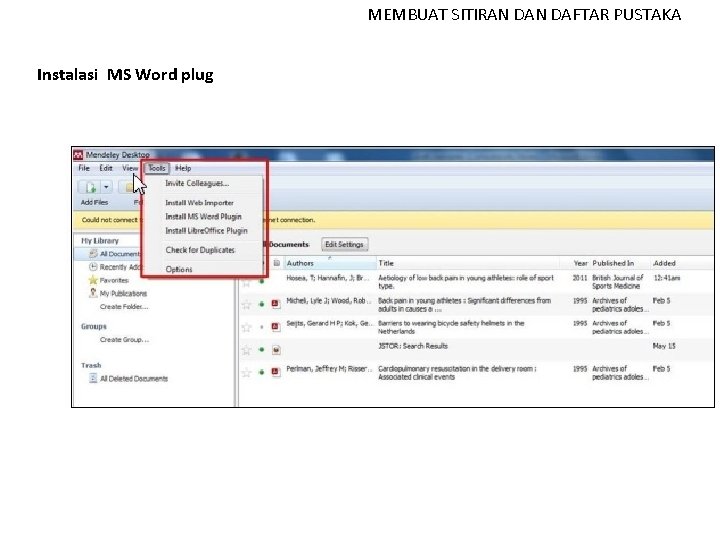The width and height of the screenshot is (720, 540).
Task: Select 'Back pain in young athletes' title
Action: click(464, 304)
